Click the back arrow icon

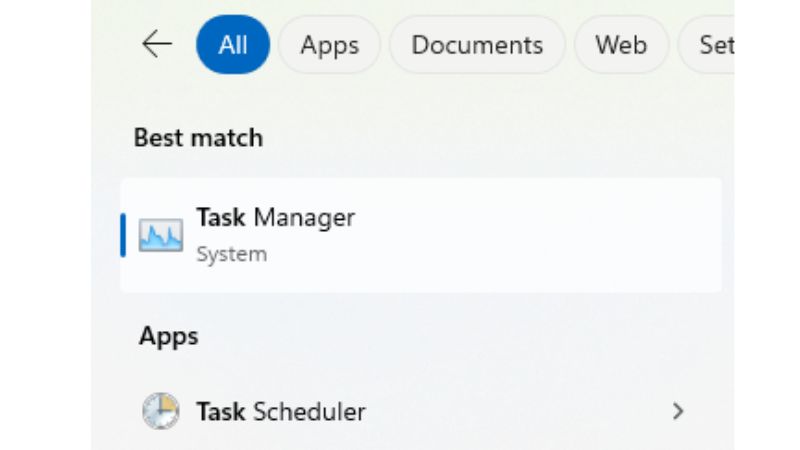(x=157, y=44)
